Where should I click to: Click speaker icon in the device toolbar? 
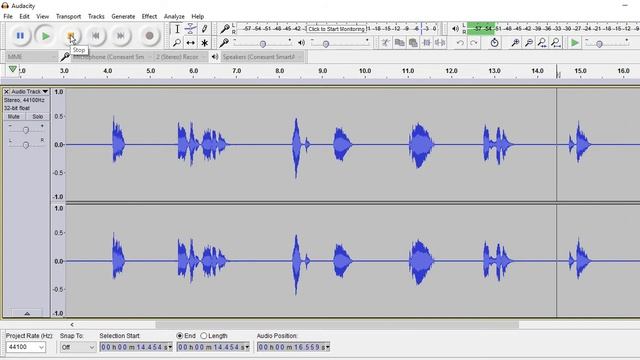(215, 57)
